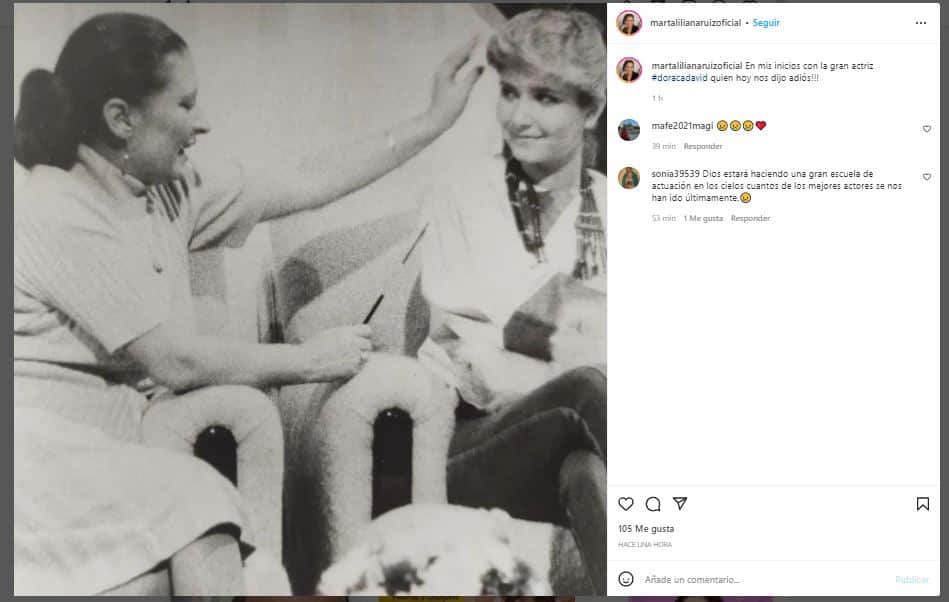Like sonia39539's comment
This screenshot has width=949, height=602.
point(926,177)
